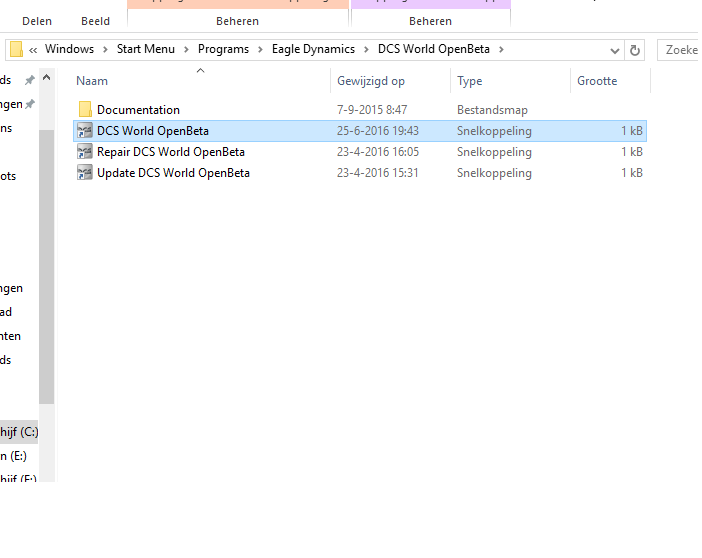Image resolution: width=702 pixels, height=558 pixels.
Task: Navigate to Programs breadcrumb
Action: (223, 49)
